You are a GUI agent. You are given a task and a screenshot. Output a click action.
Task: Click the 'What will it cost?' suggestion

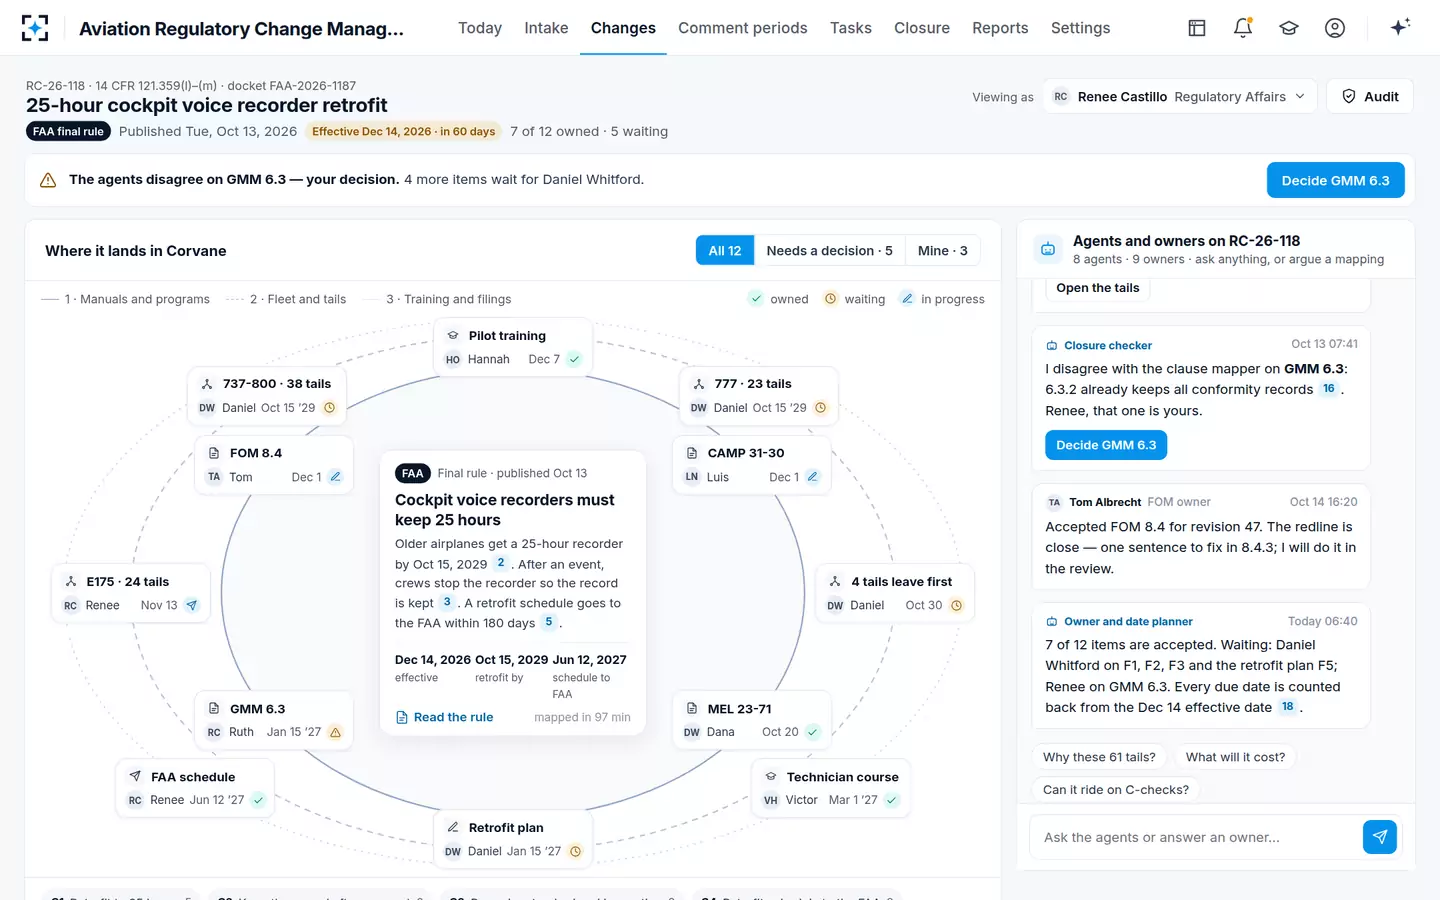click(1235, 757)
